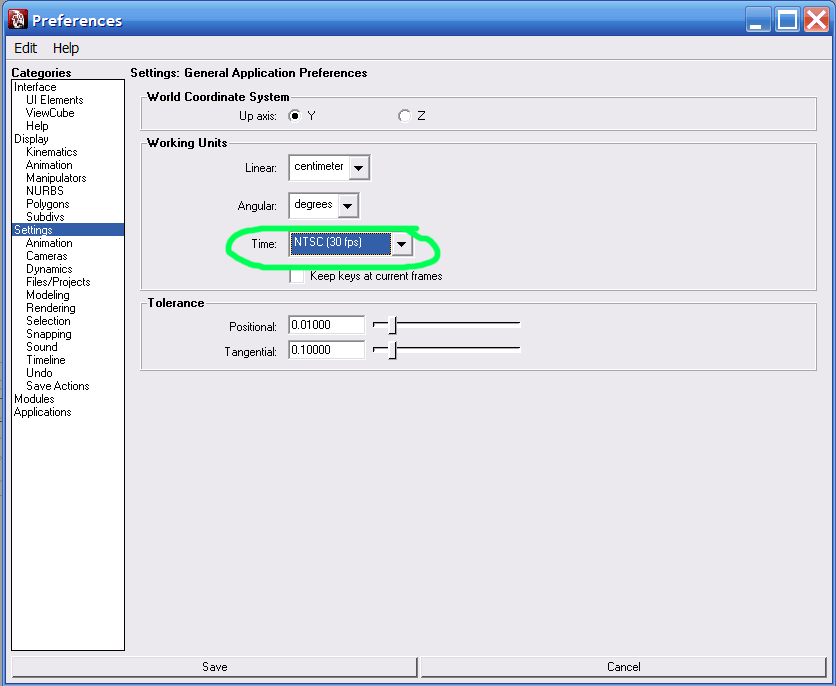The height and width of the screenshot is (686, 836).
Task: Select the Modules category
Action: coord(34,399)
